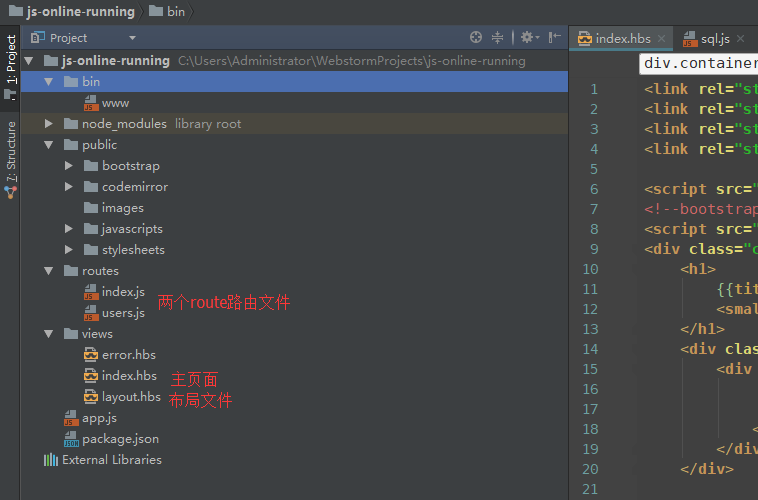Click the stylesheets folder icon
758x500 pixels.
pos(91,250)
